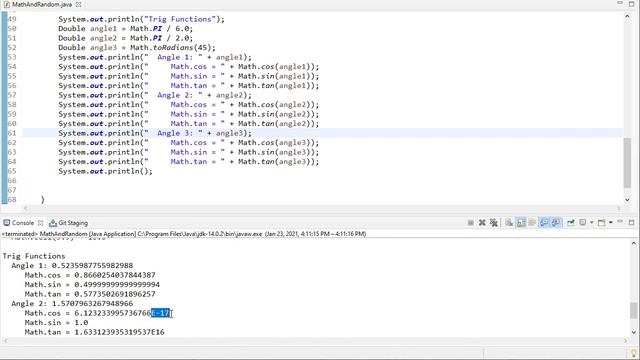Switch to the Git Staging tab
Viewport: 640px width, 360px height.
(73, 223)
